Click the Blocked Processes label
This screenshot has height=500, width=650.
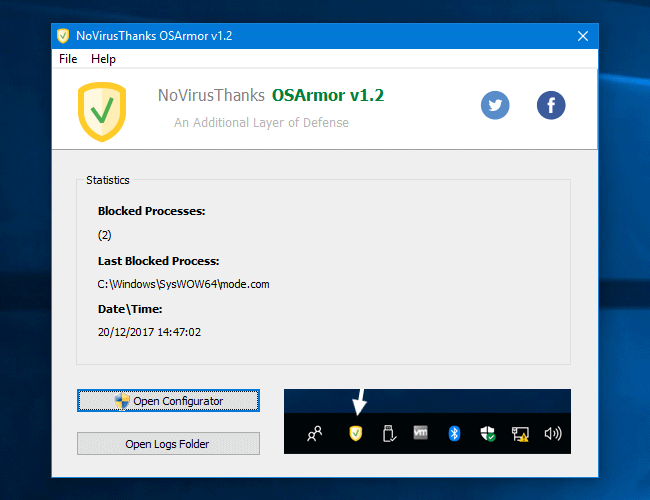point(151,211)
